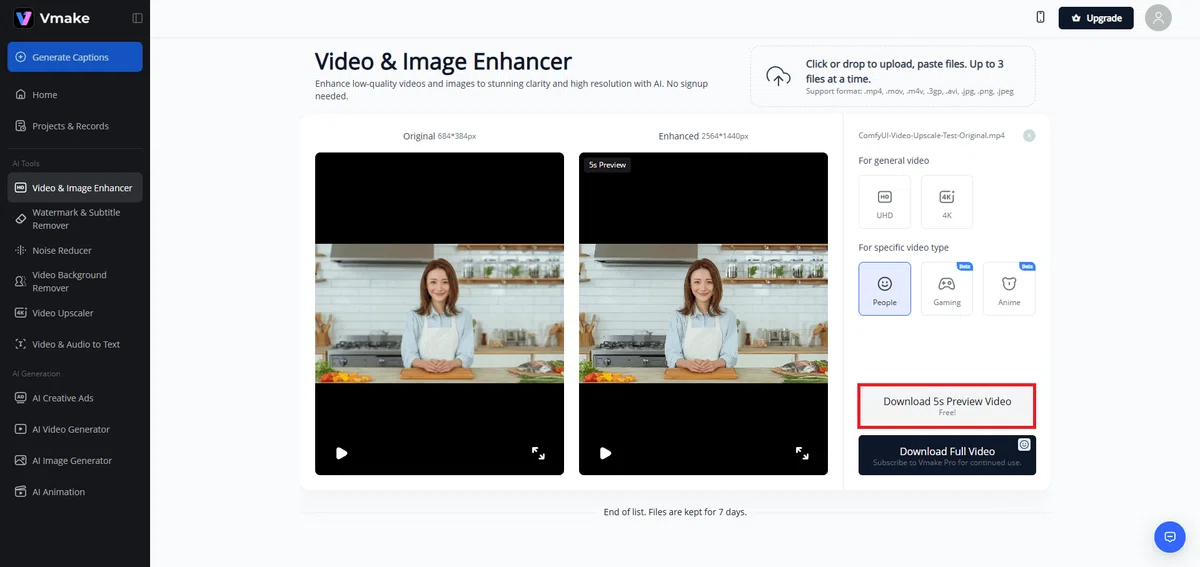
Task: Select the 4K enhancement option
Action: [x=947, y=202]
